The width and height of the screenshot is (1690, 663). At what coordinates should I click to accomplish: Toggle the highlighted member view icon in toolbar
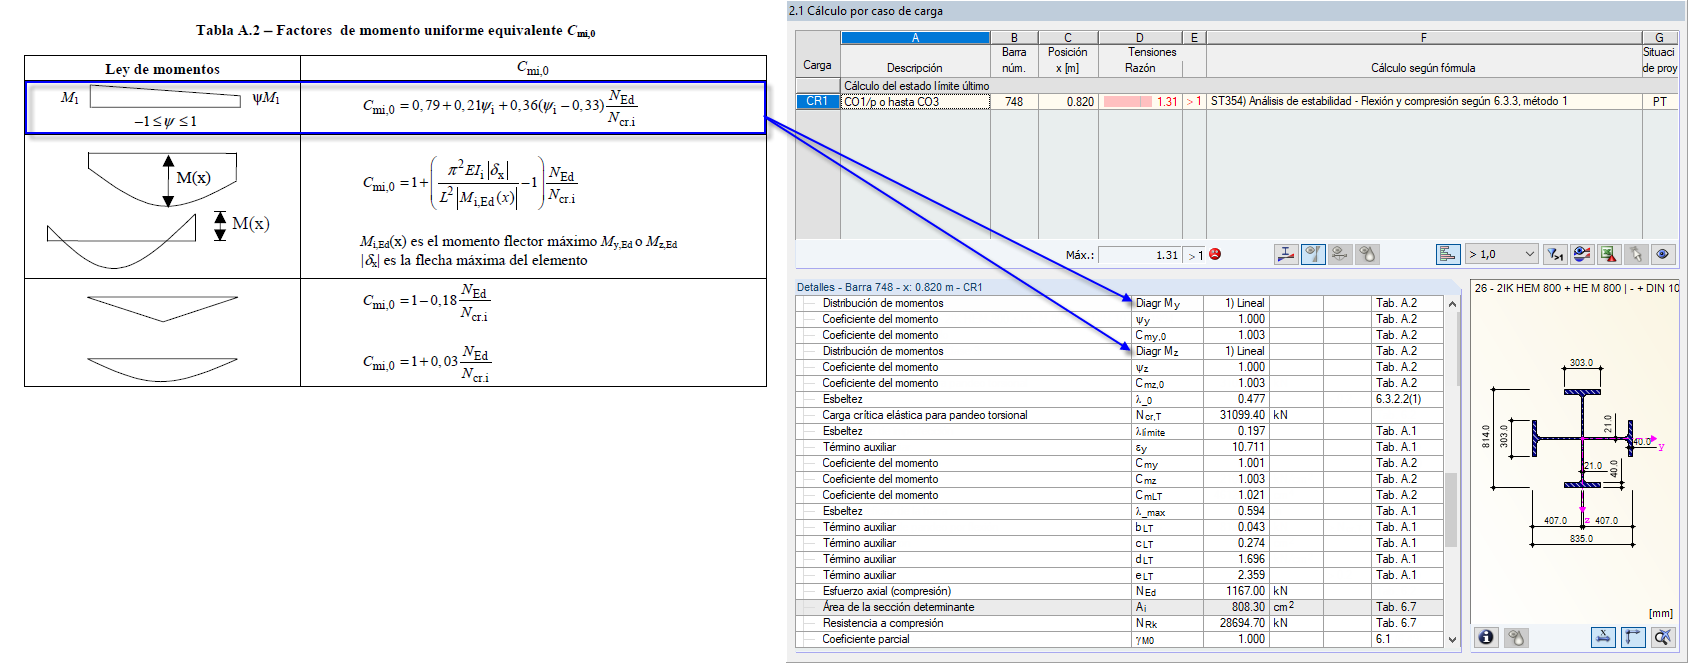coord(1314,254)
